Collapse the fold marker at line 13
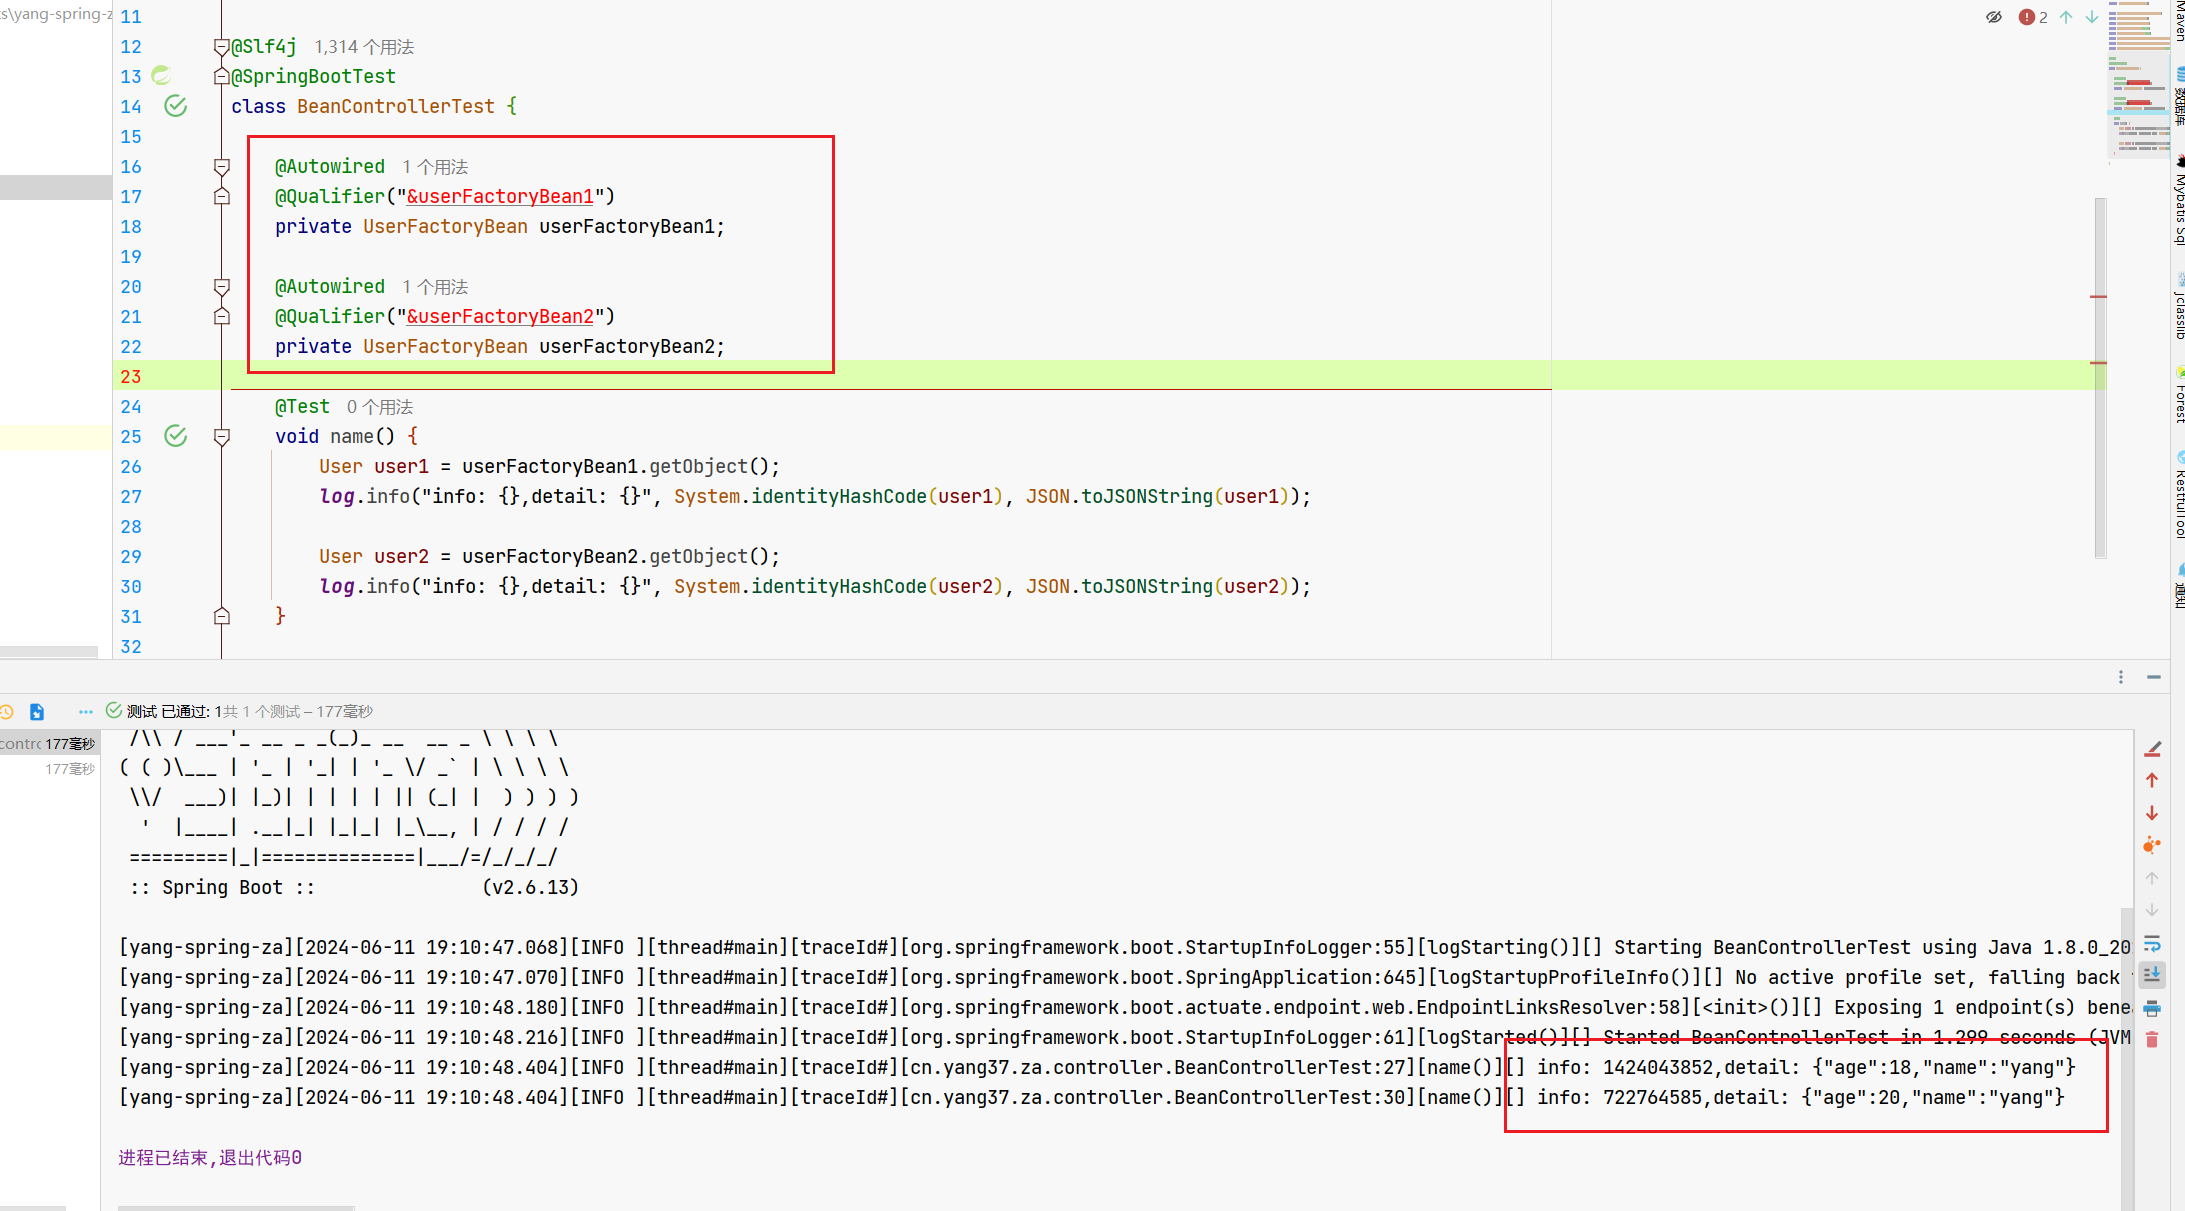The height and width of the screenshot is (1211, 2185). pos(222,76)
